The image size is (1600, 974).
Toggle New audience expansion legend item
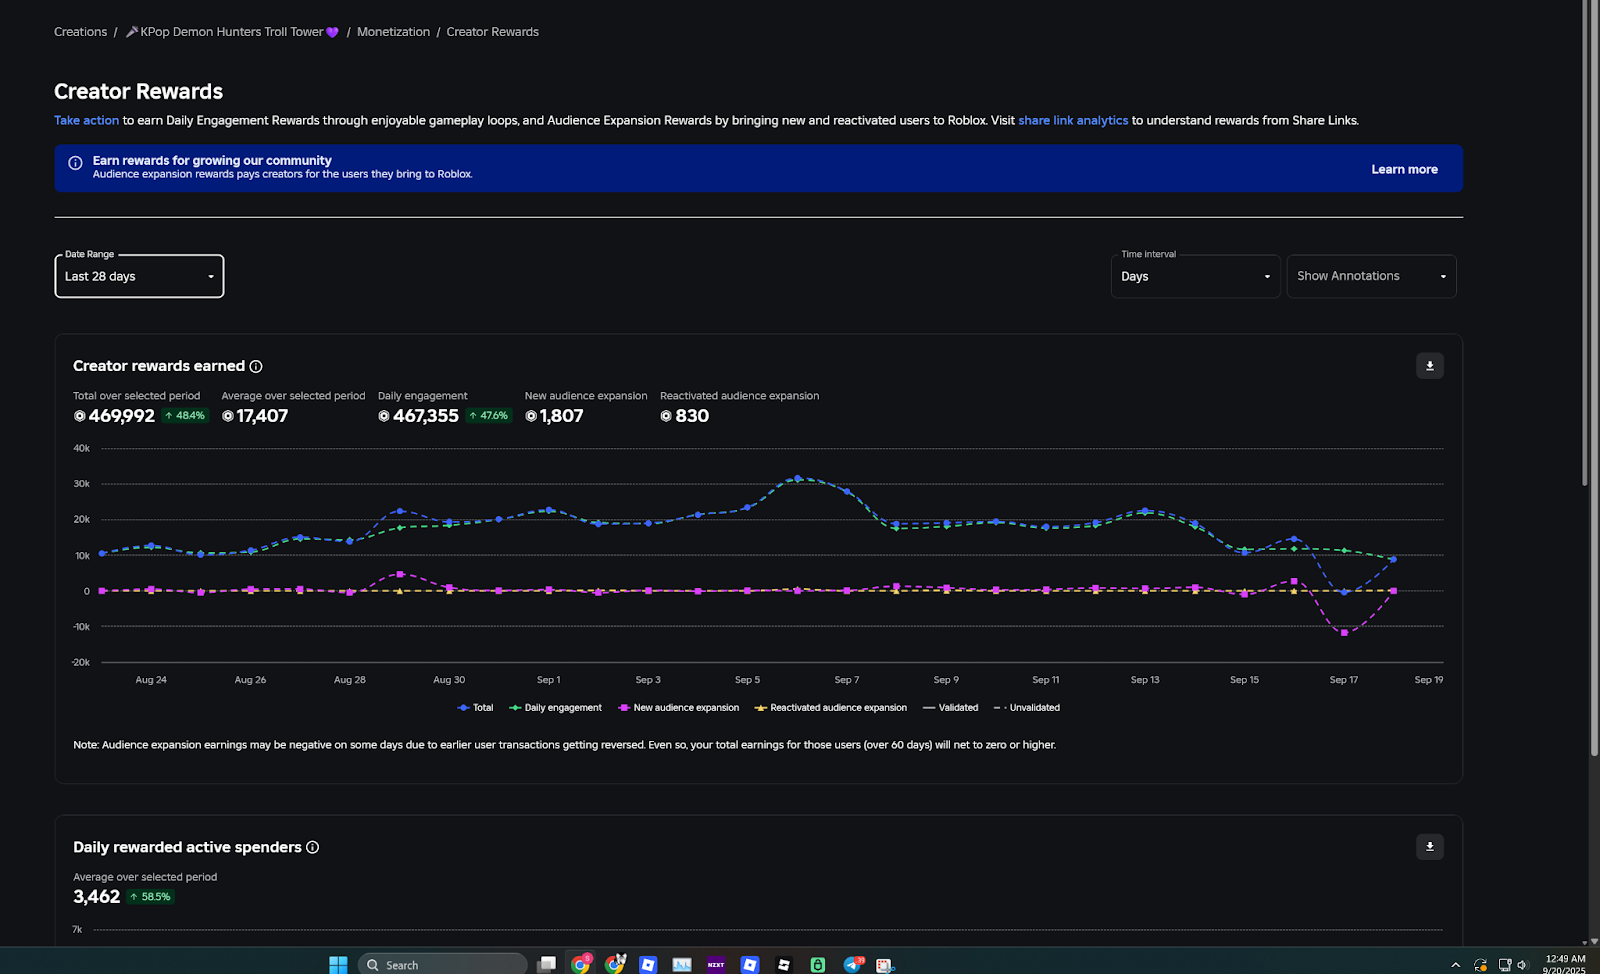[678, 707]
